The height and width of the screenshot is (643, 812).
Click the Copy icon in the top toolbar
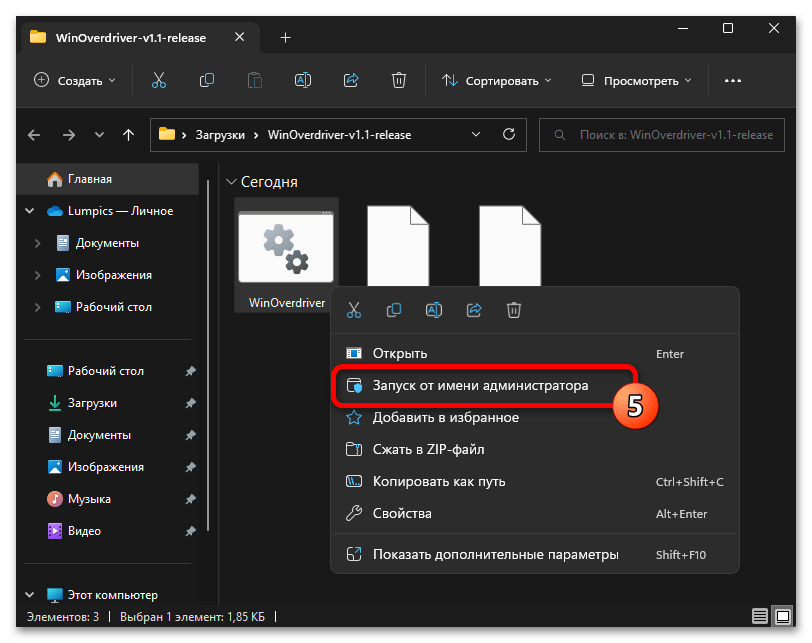[x=207, y=80]
